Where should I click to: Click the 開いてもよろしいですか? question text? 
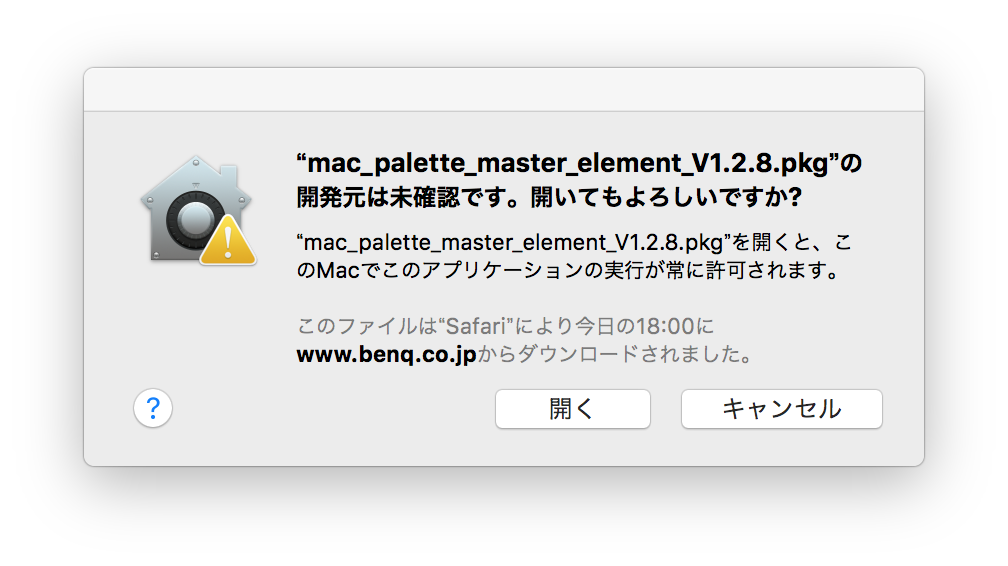point(665,197)
